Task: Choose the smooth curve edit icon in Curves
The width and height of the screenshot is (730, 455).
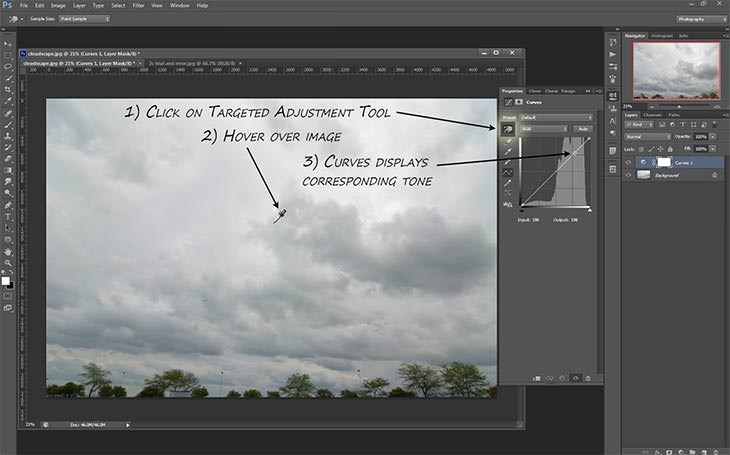Action: point(507,172)
